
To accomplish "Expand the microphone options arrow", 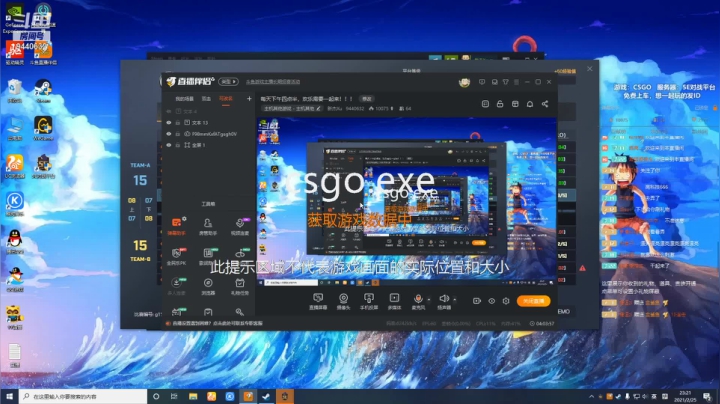I will [429, 299].
